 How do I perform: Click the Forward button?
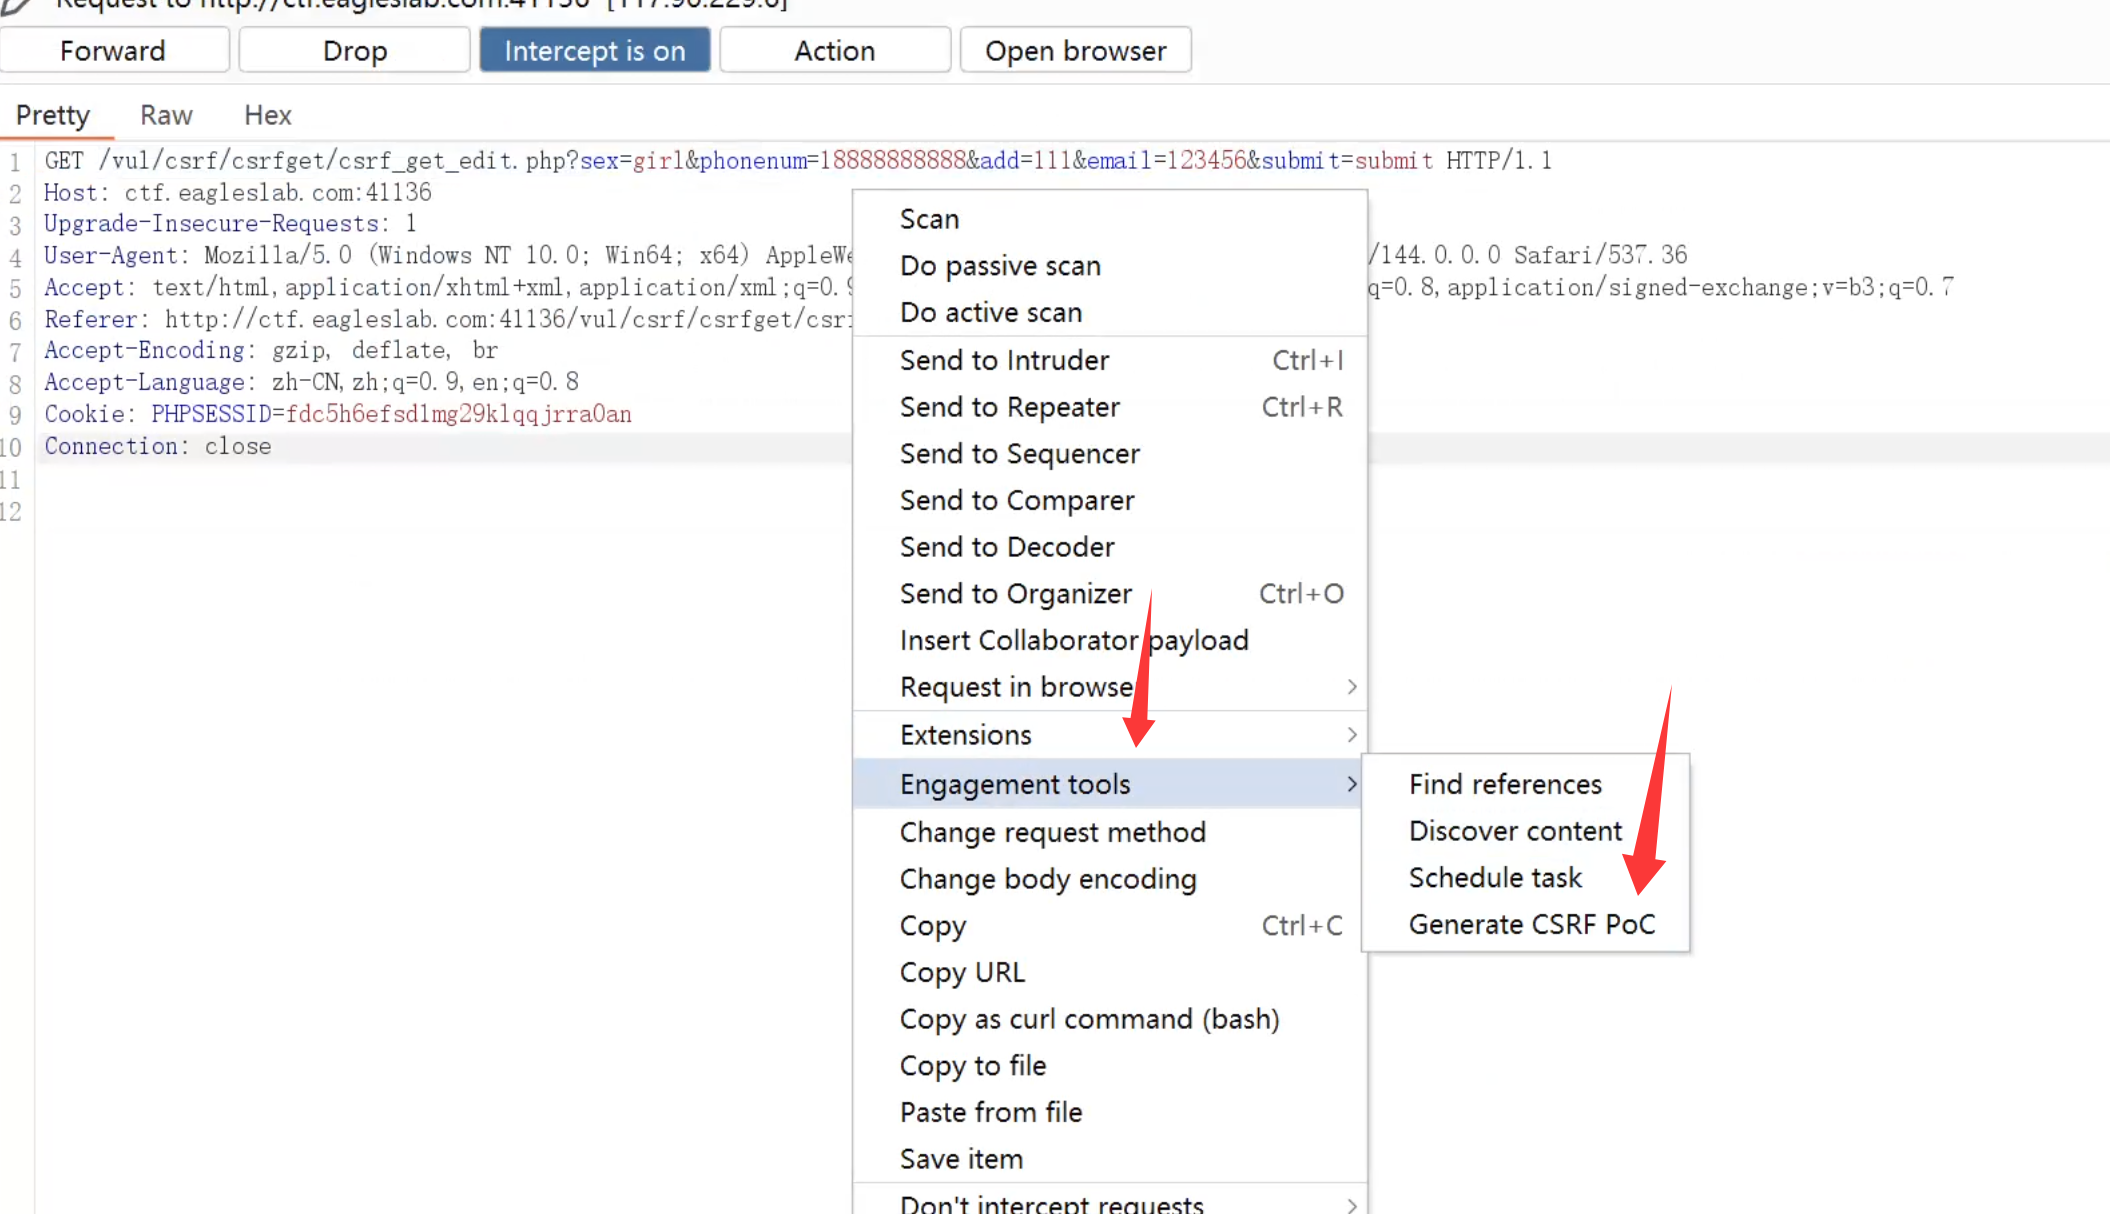pos(113,50)
